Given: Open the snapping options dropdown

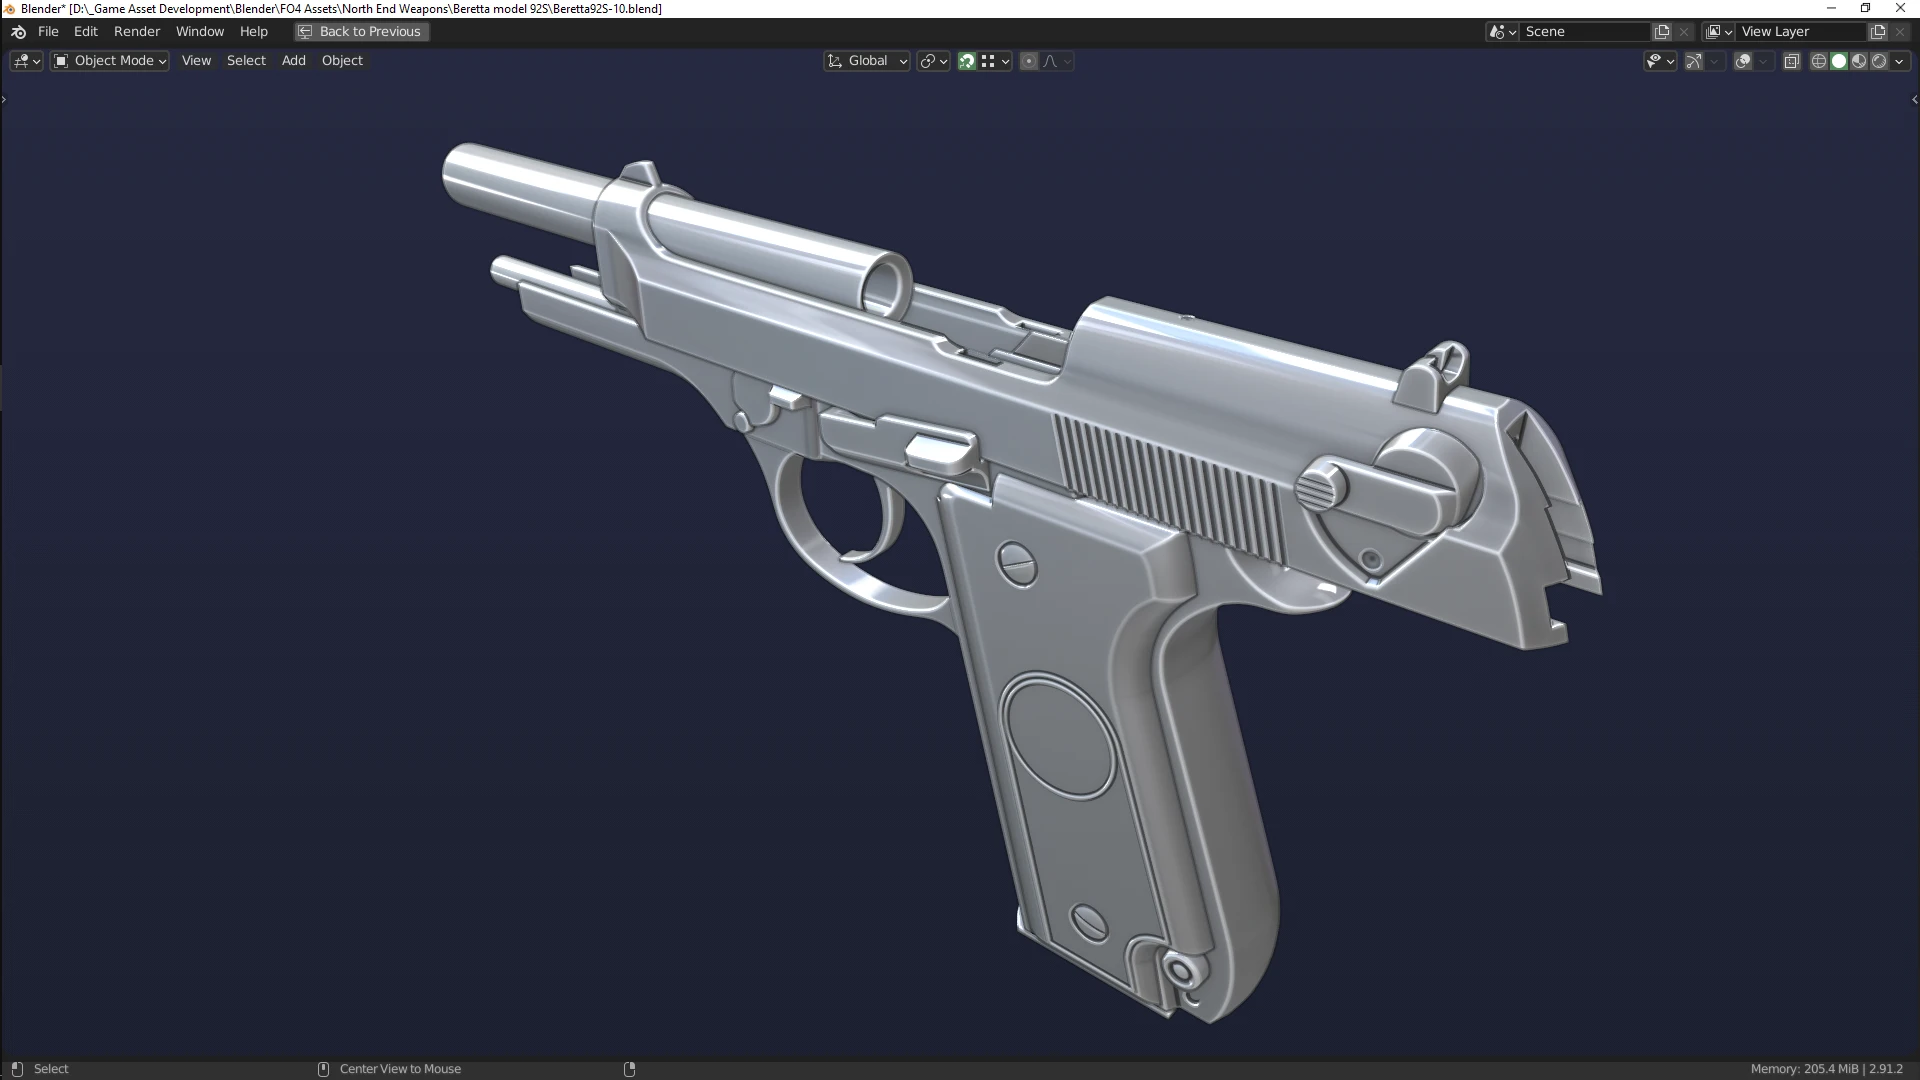Looking at the screenshot, I should click(995, 61).
